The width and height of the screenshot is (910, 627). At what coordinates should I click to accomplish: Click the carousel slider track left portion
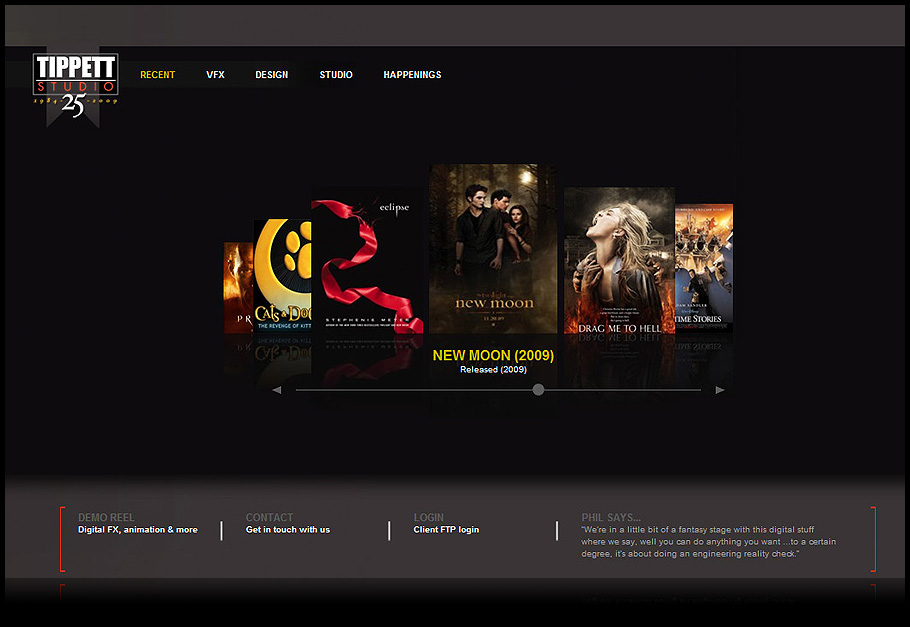(x=413, y=390)
